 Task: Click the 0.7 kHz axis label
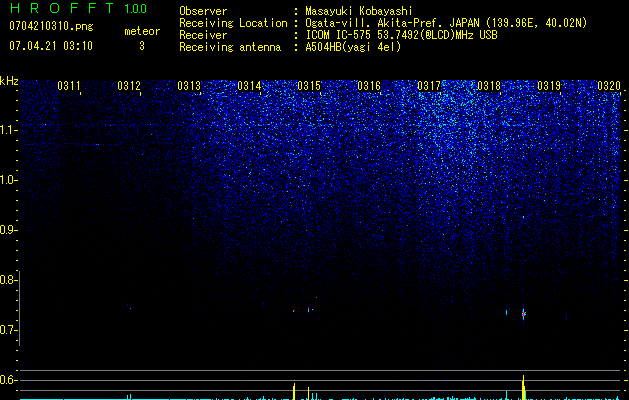[x=9, y=330]
